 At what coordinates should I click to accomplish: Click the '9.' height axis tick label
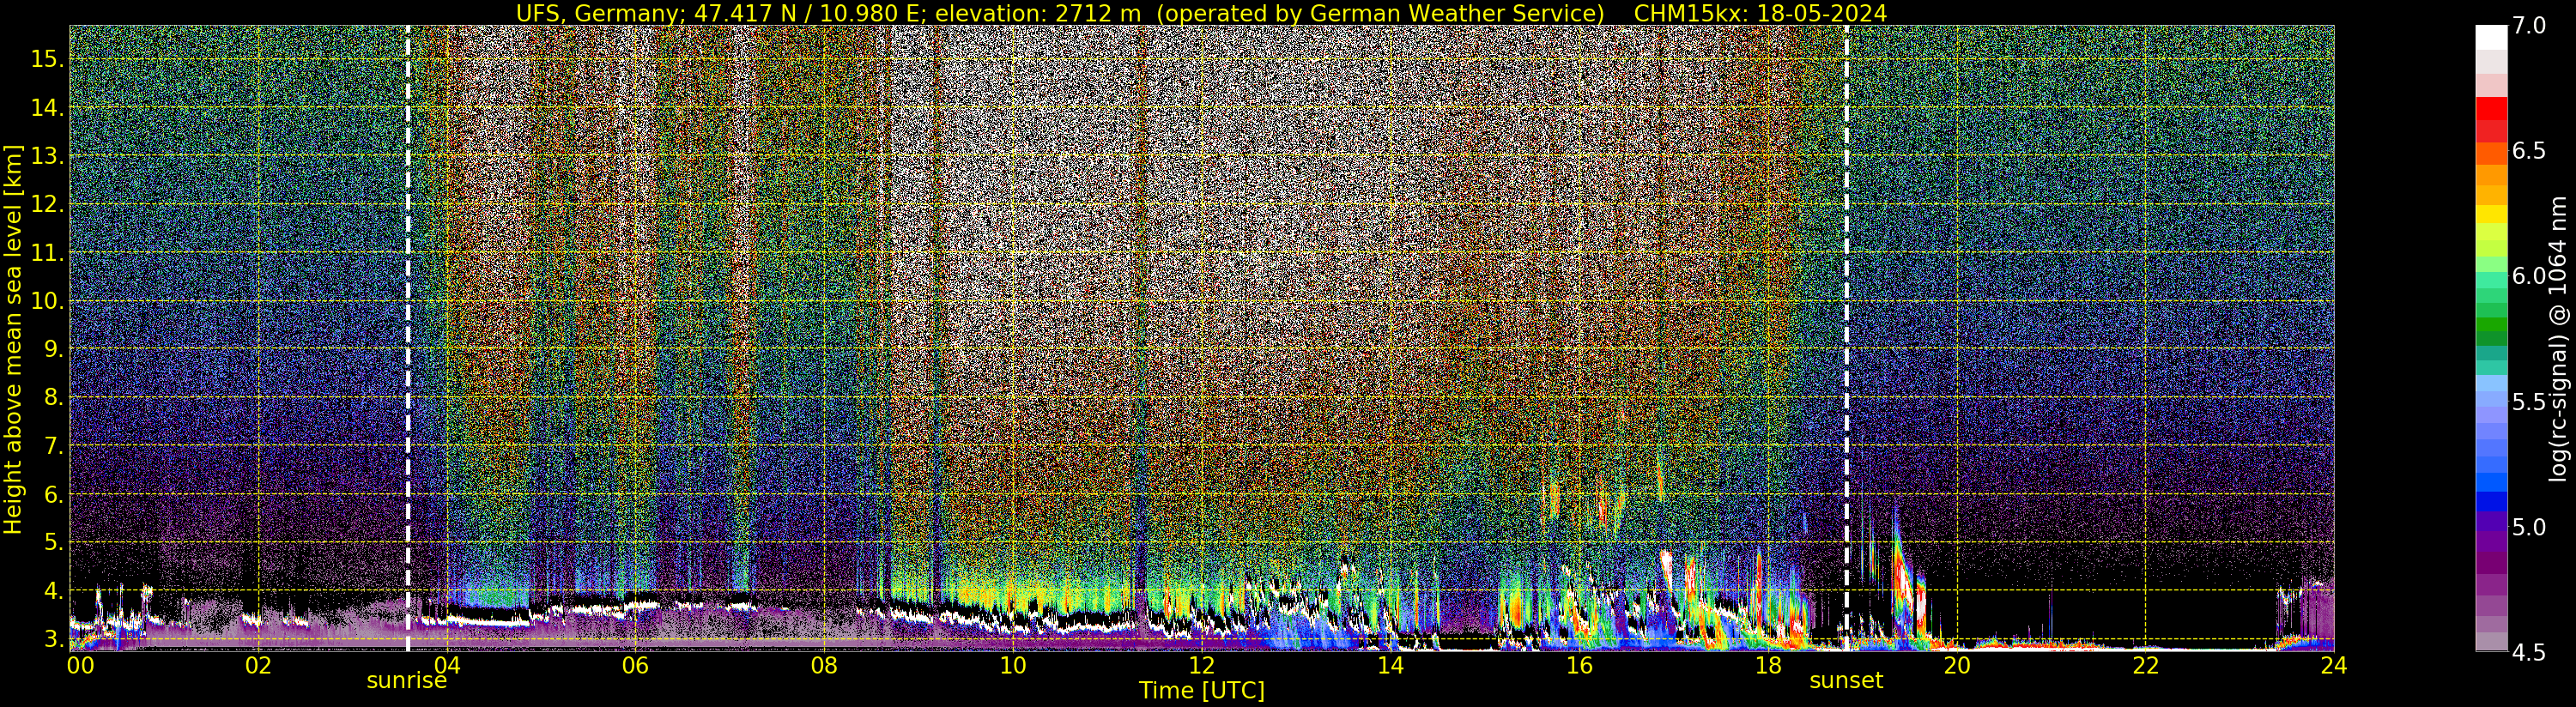[x=53, y=349]
